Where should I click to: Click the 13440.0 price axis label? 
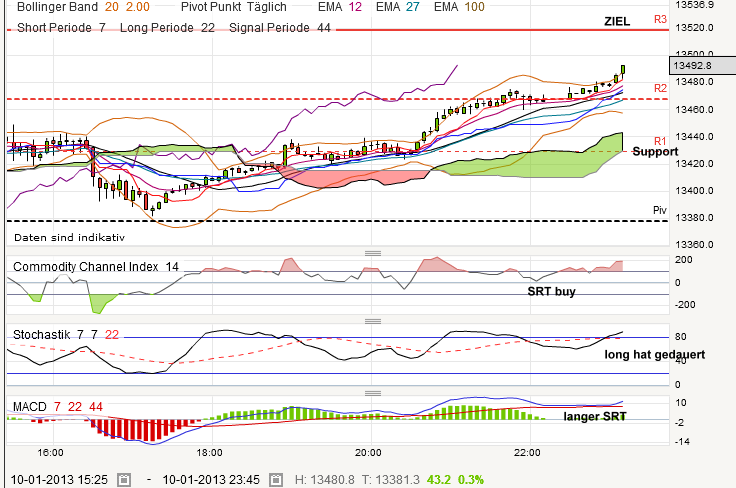click(x=694, y=137)
